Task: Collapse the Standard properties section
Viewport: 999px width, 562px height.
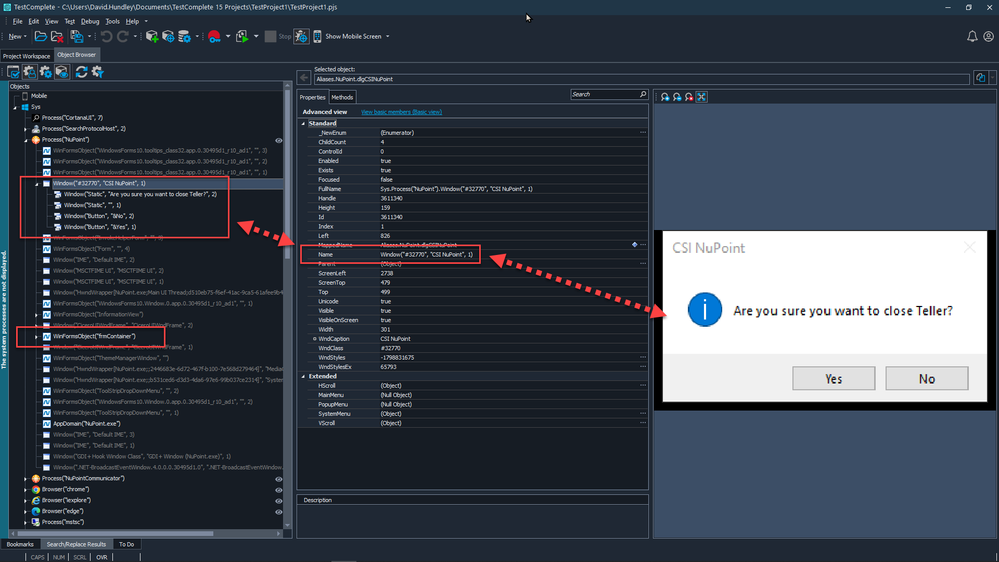Action: pyautogui.click(x=304, y=124)
